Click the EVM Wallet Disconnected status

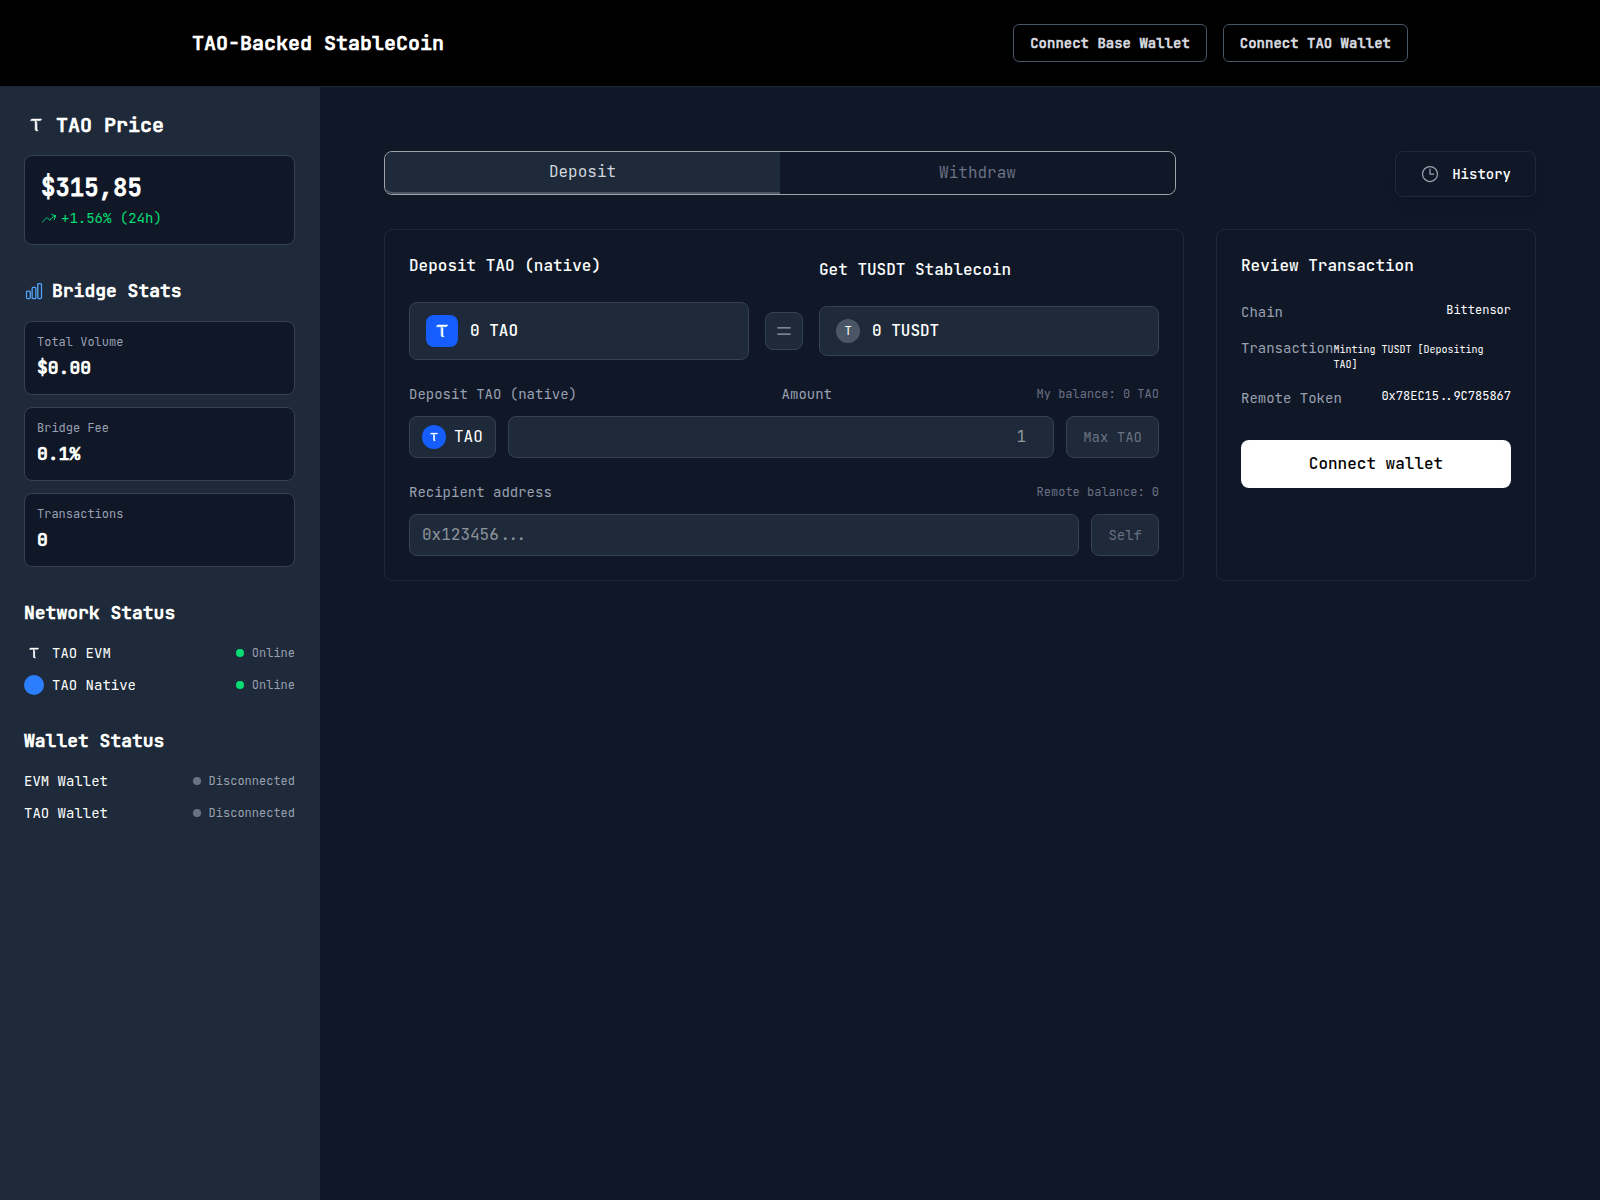(x=244, y=781)
